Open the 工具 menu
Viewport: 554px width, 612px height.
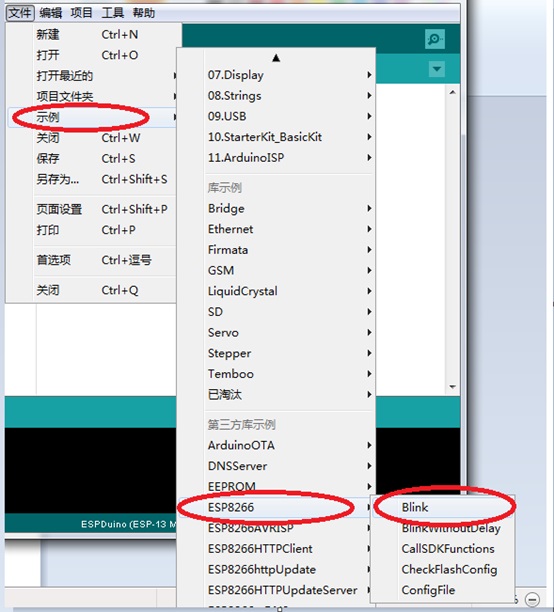pos(112,13)
